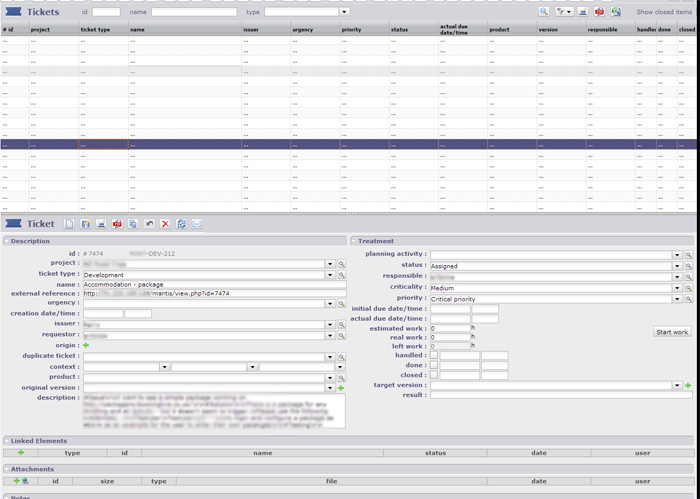Viewport: 700px width, 499px height.
Task: Tick the handled checkbox
Action: click(434, 355)
